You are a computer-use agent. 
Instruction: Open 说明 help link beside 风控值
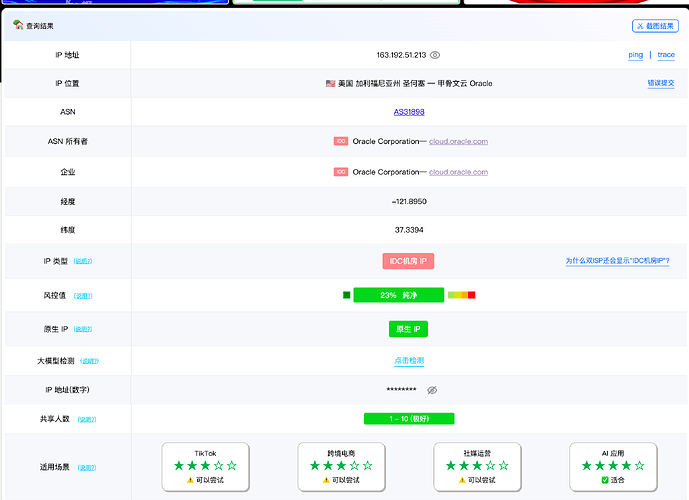[83, 296]
